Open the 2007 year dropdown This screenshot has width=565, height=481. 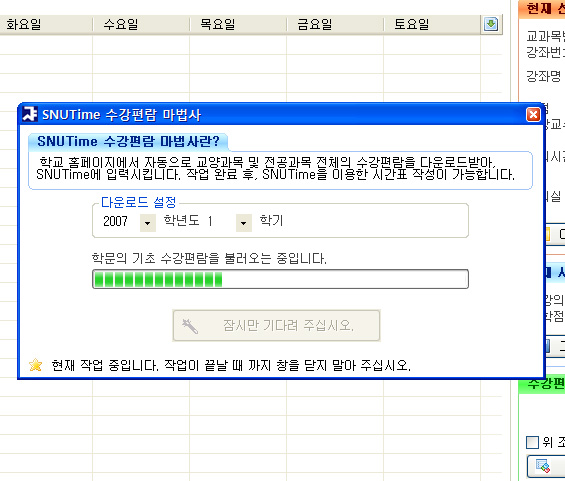[x=148, y=223]
